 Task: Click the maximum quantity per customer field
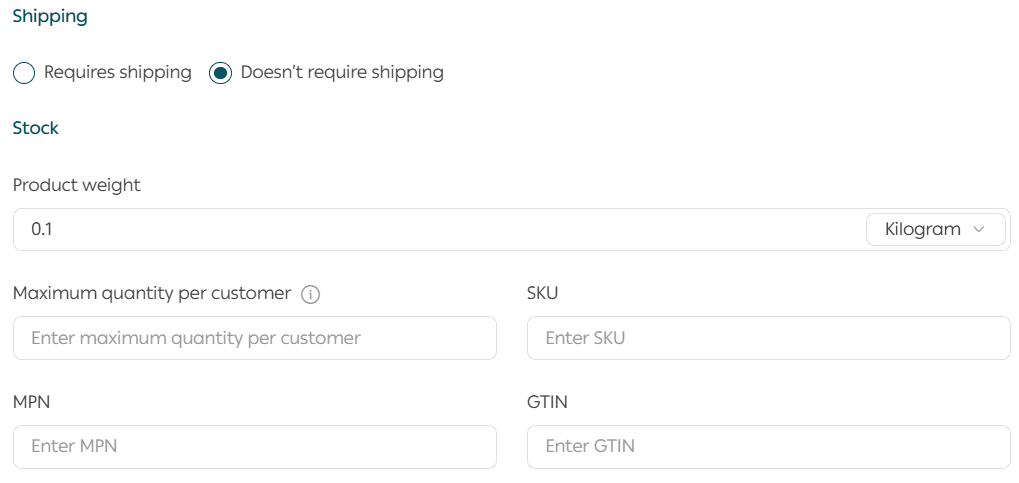point(254,338)
